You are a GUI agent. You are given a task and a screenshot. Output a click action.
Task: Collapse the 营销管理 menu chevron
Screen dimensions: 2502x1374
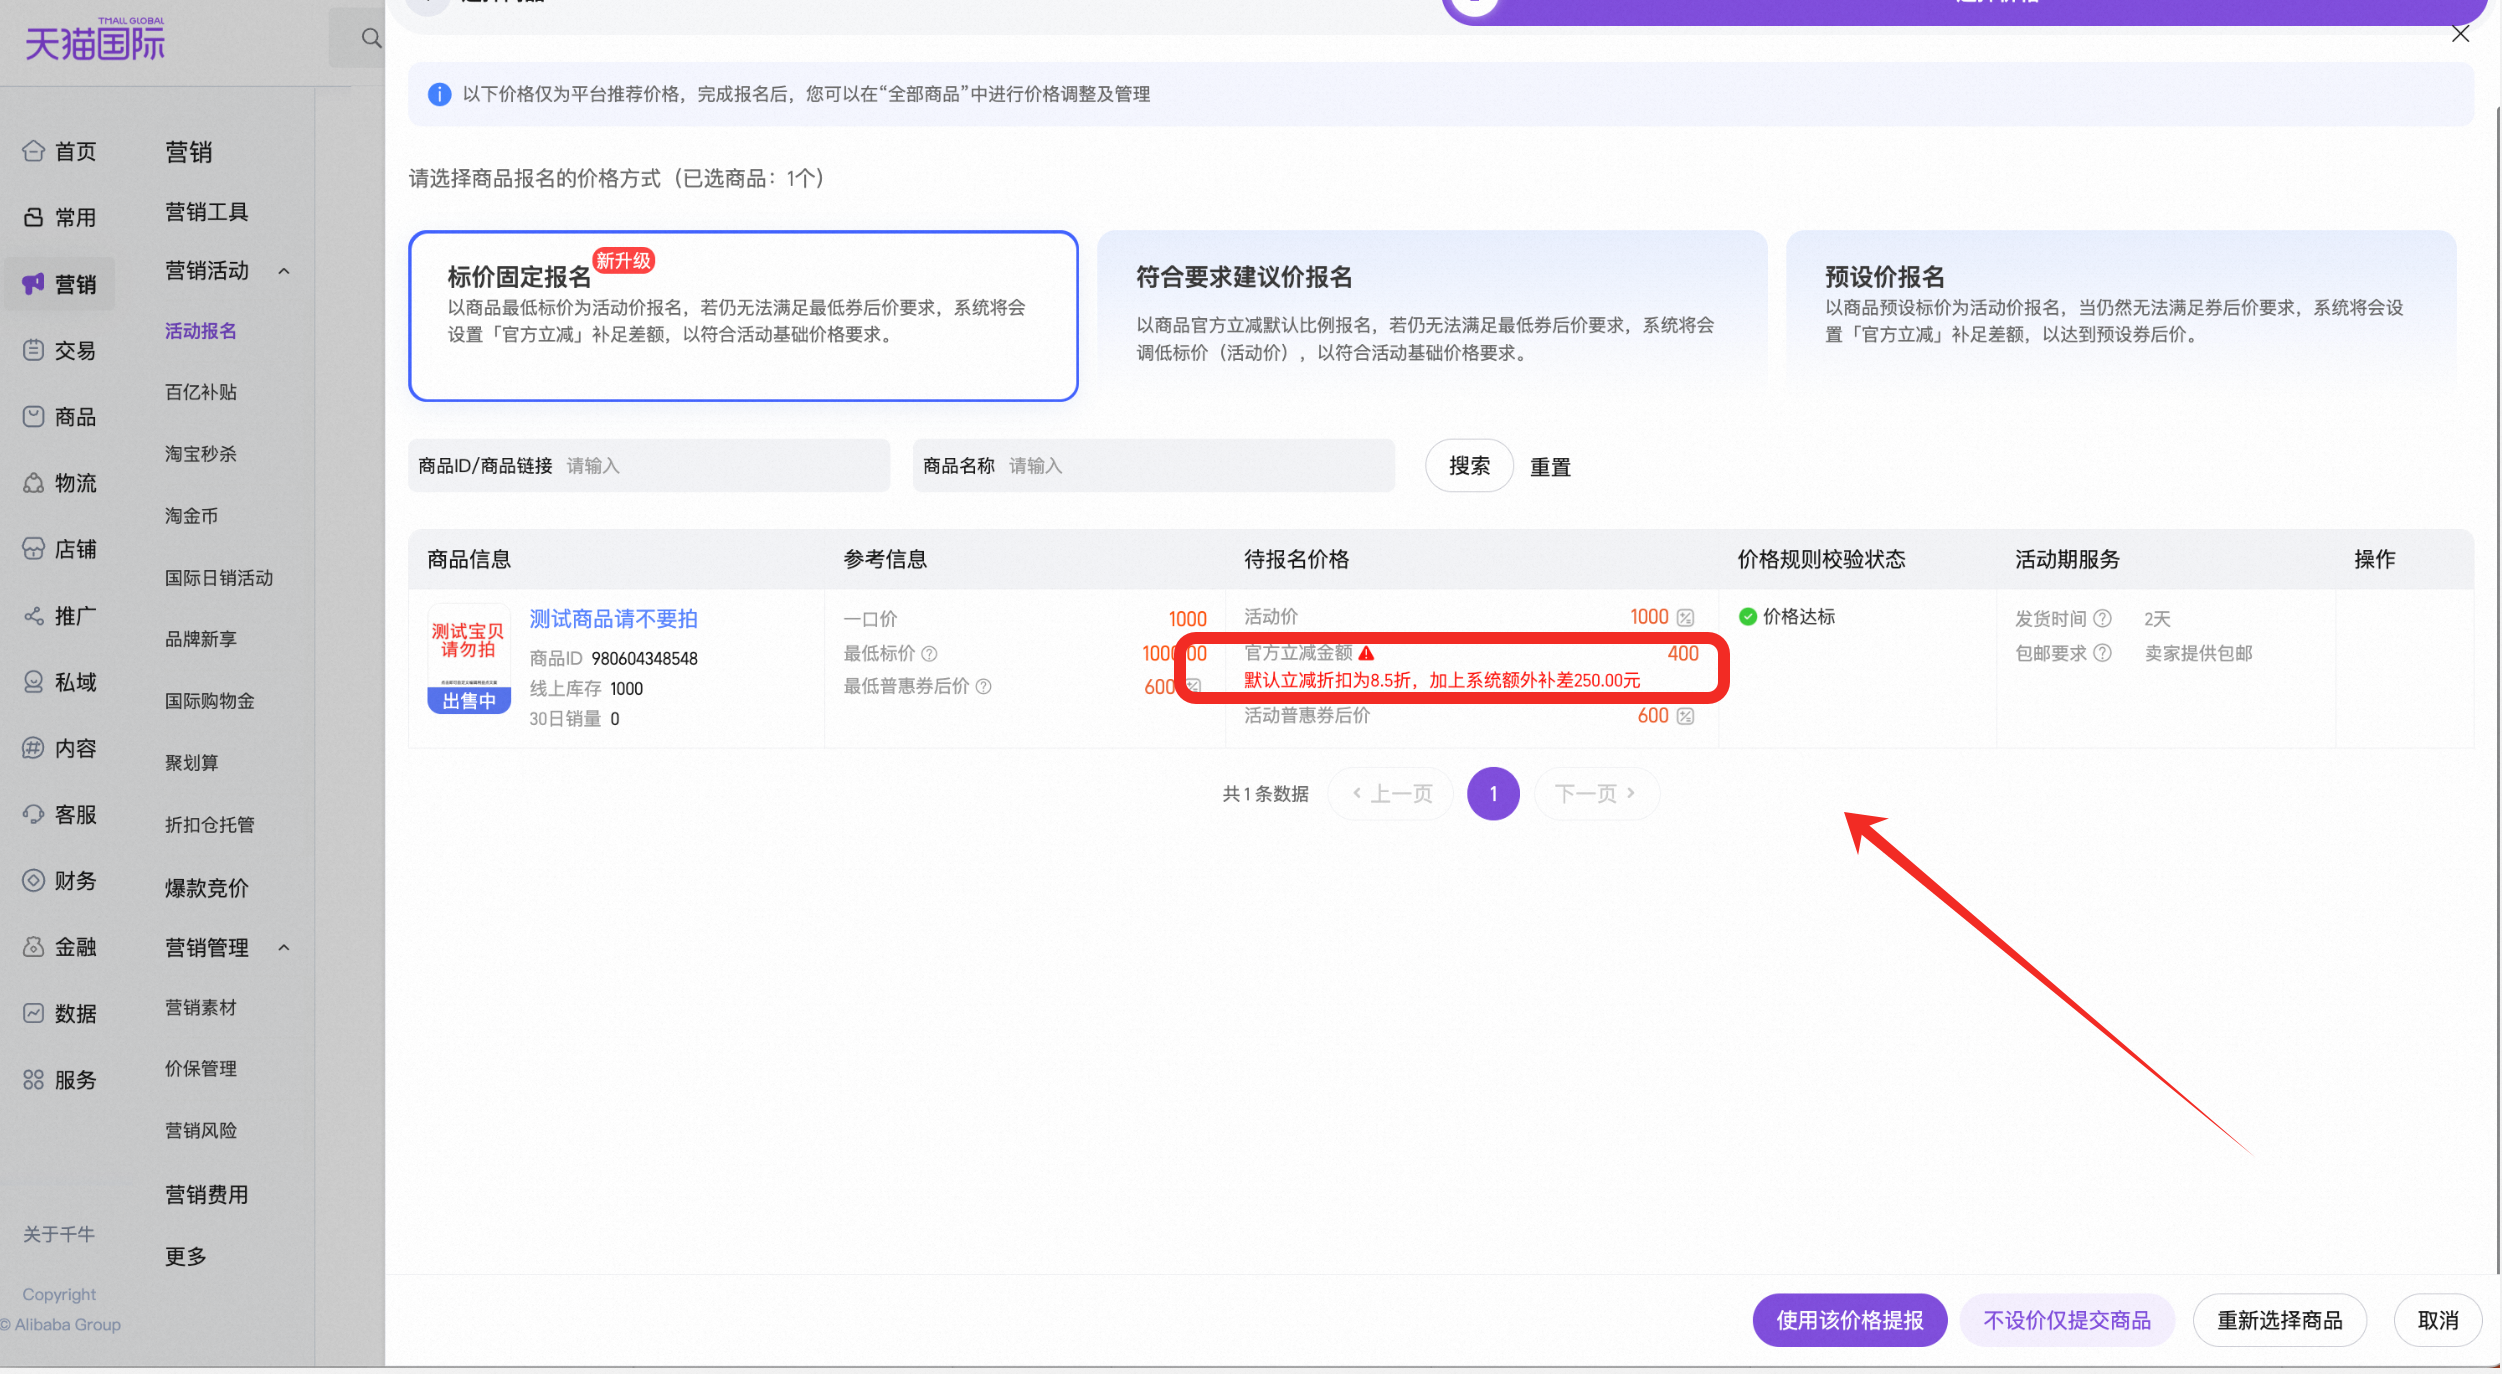[284, 947]
